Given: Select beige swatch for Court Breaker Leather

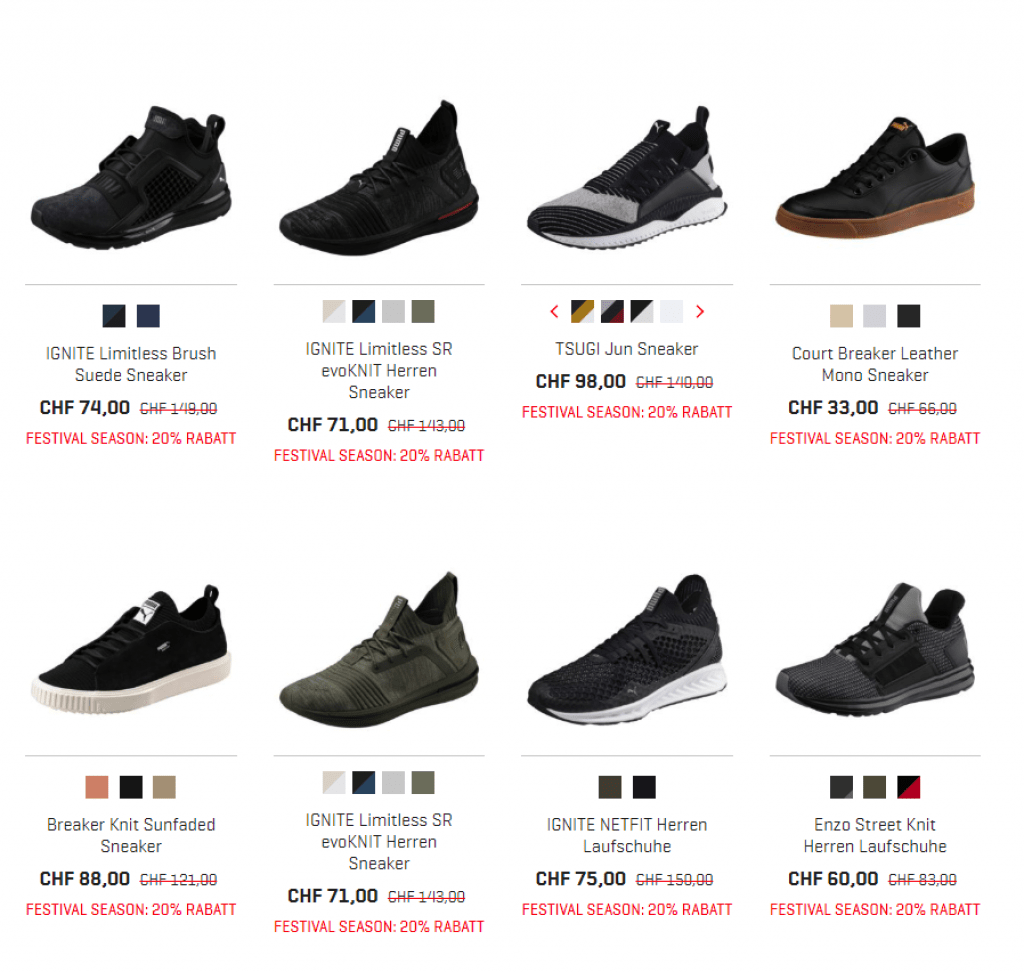Looking at the screenshot, I should tap(840, 316).
